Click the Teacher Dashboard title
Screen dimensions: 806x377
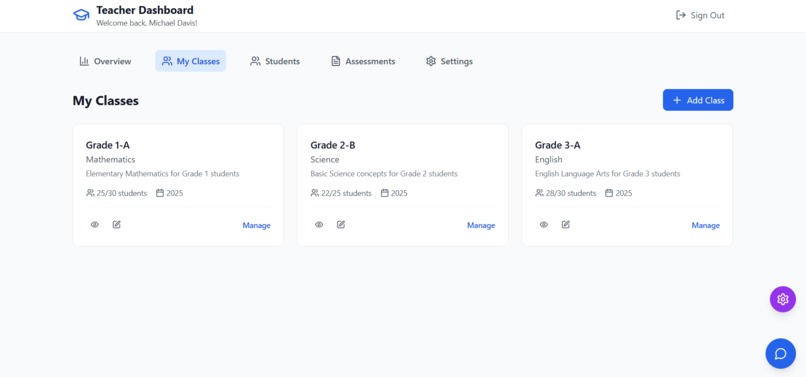click(x=145, y=10)
